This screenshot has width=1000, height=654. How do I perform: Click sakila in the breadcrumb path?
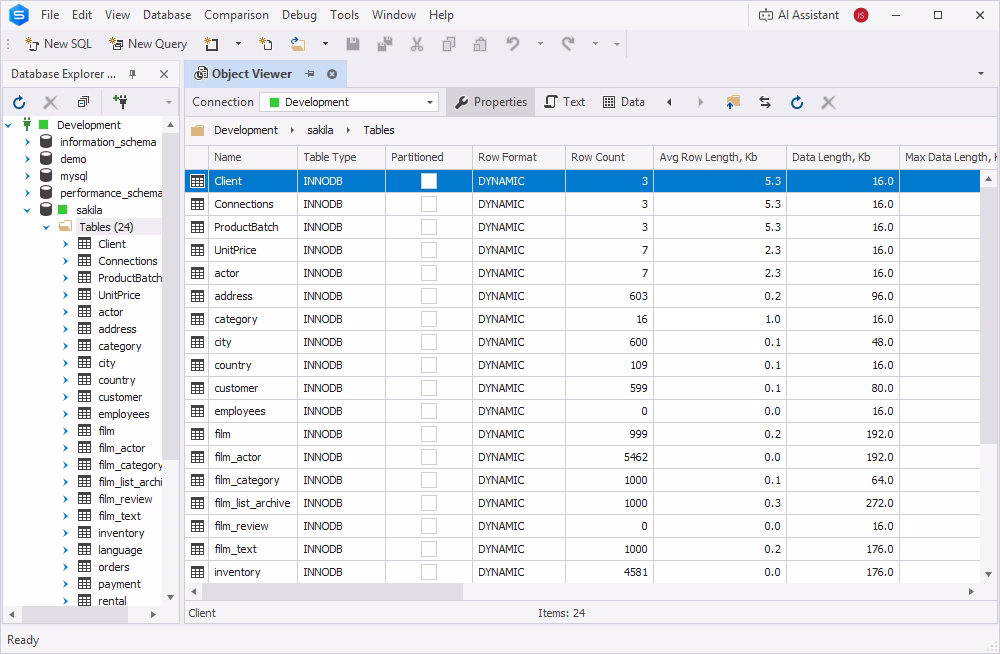pos(320,130)
